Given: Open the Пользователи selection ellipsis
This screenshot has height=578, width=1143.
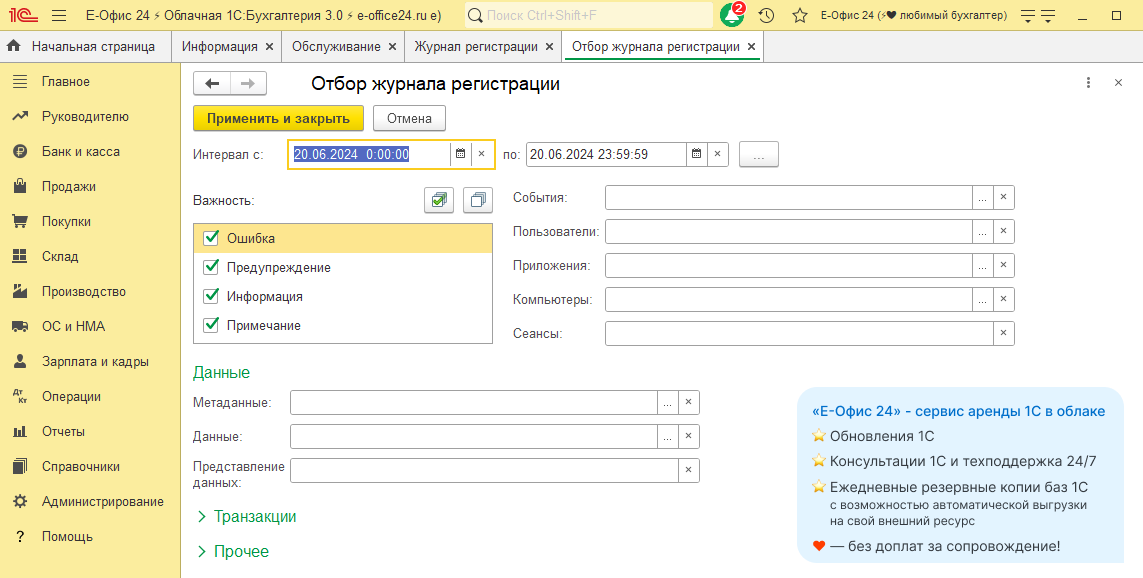Looking at the screenshot, I should click(983, 231).
